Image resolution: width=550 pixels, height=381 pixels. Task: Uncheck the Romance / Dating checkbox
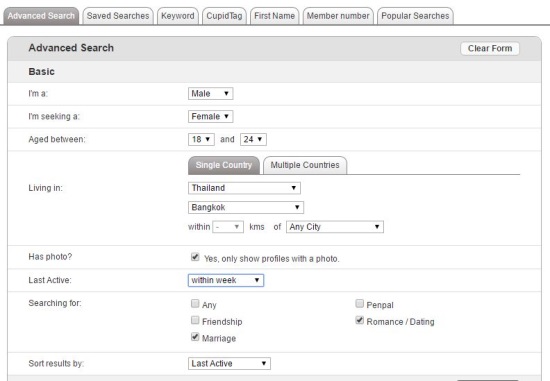tap(360, 320)
